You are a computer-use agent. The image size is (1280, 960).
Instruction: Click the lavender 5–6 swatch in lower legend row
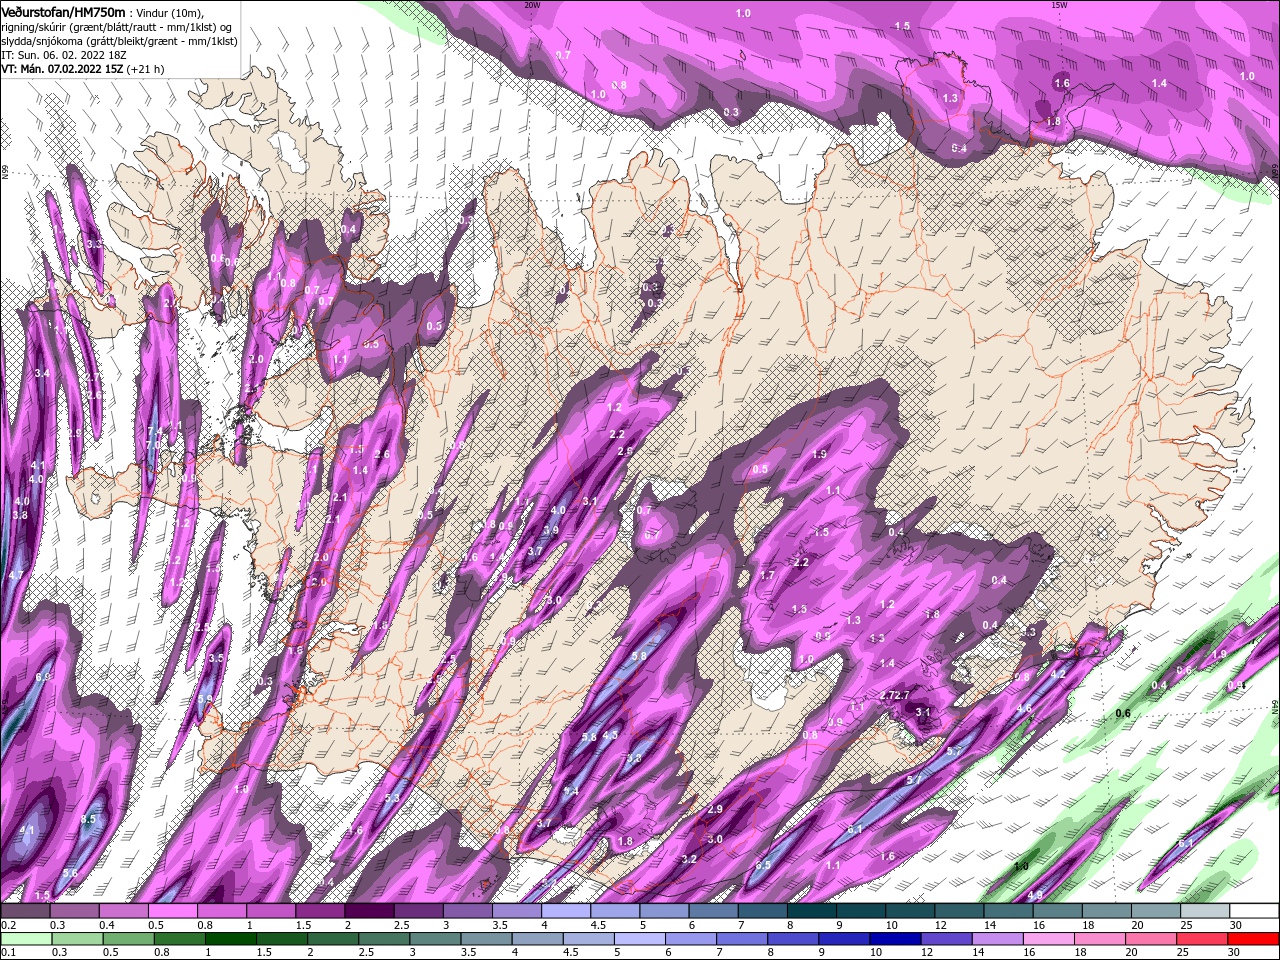tap(640, 938)
